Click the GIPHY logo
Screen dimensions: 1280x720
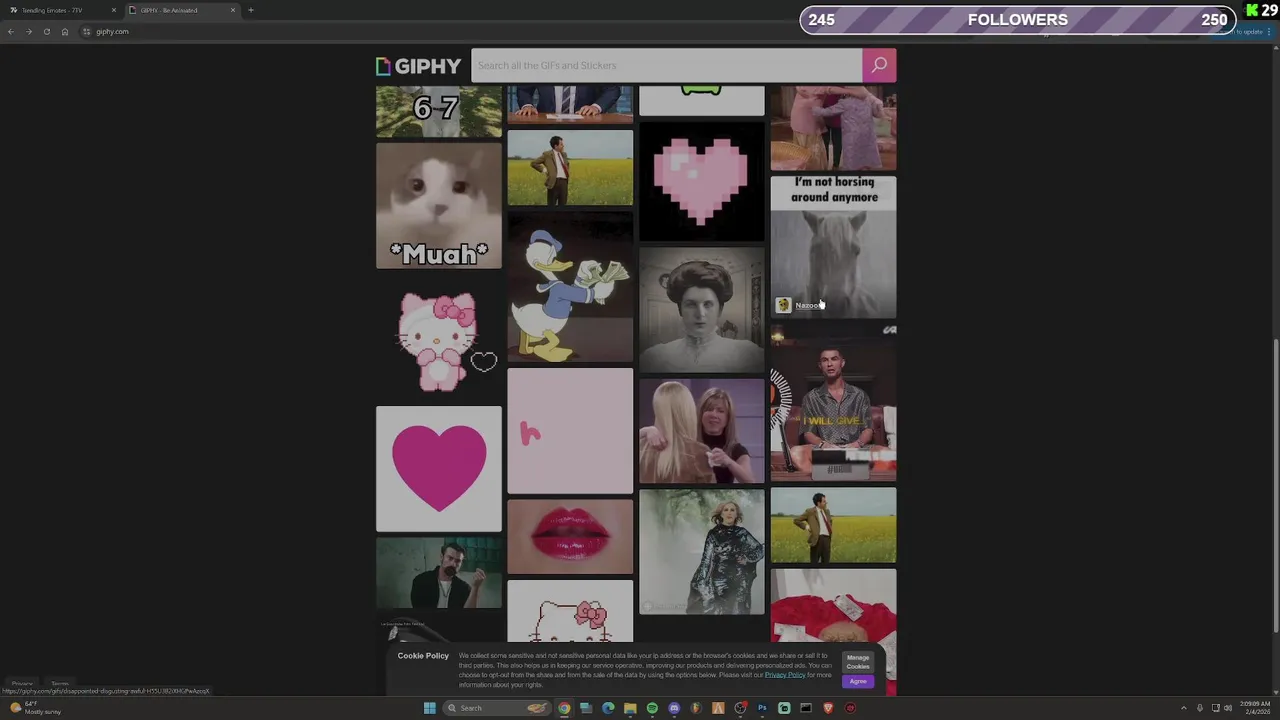point(418,66)
